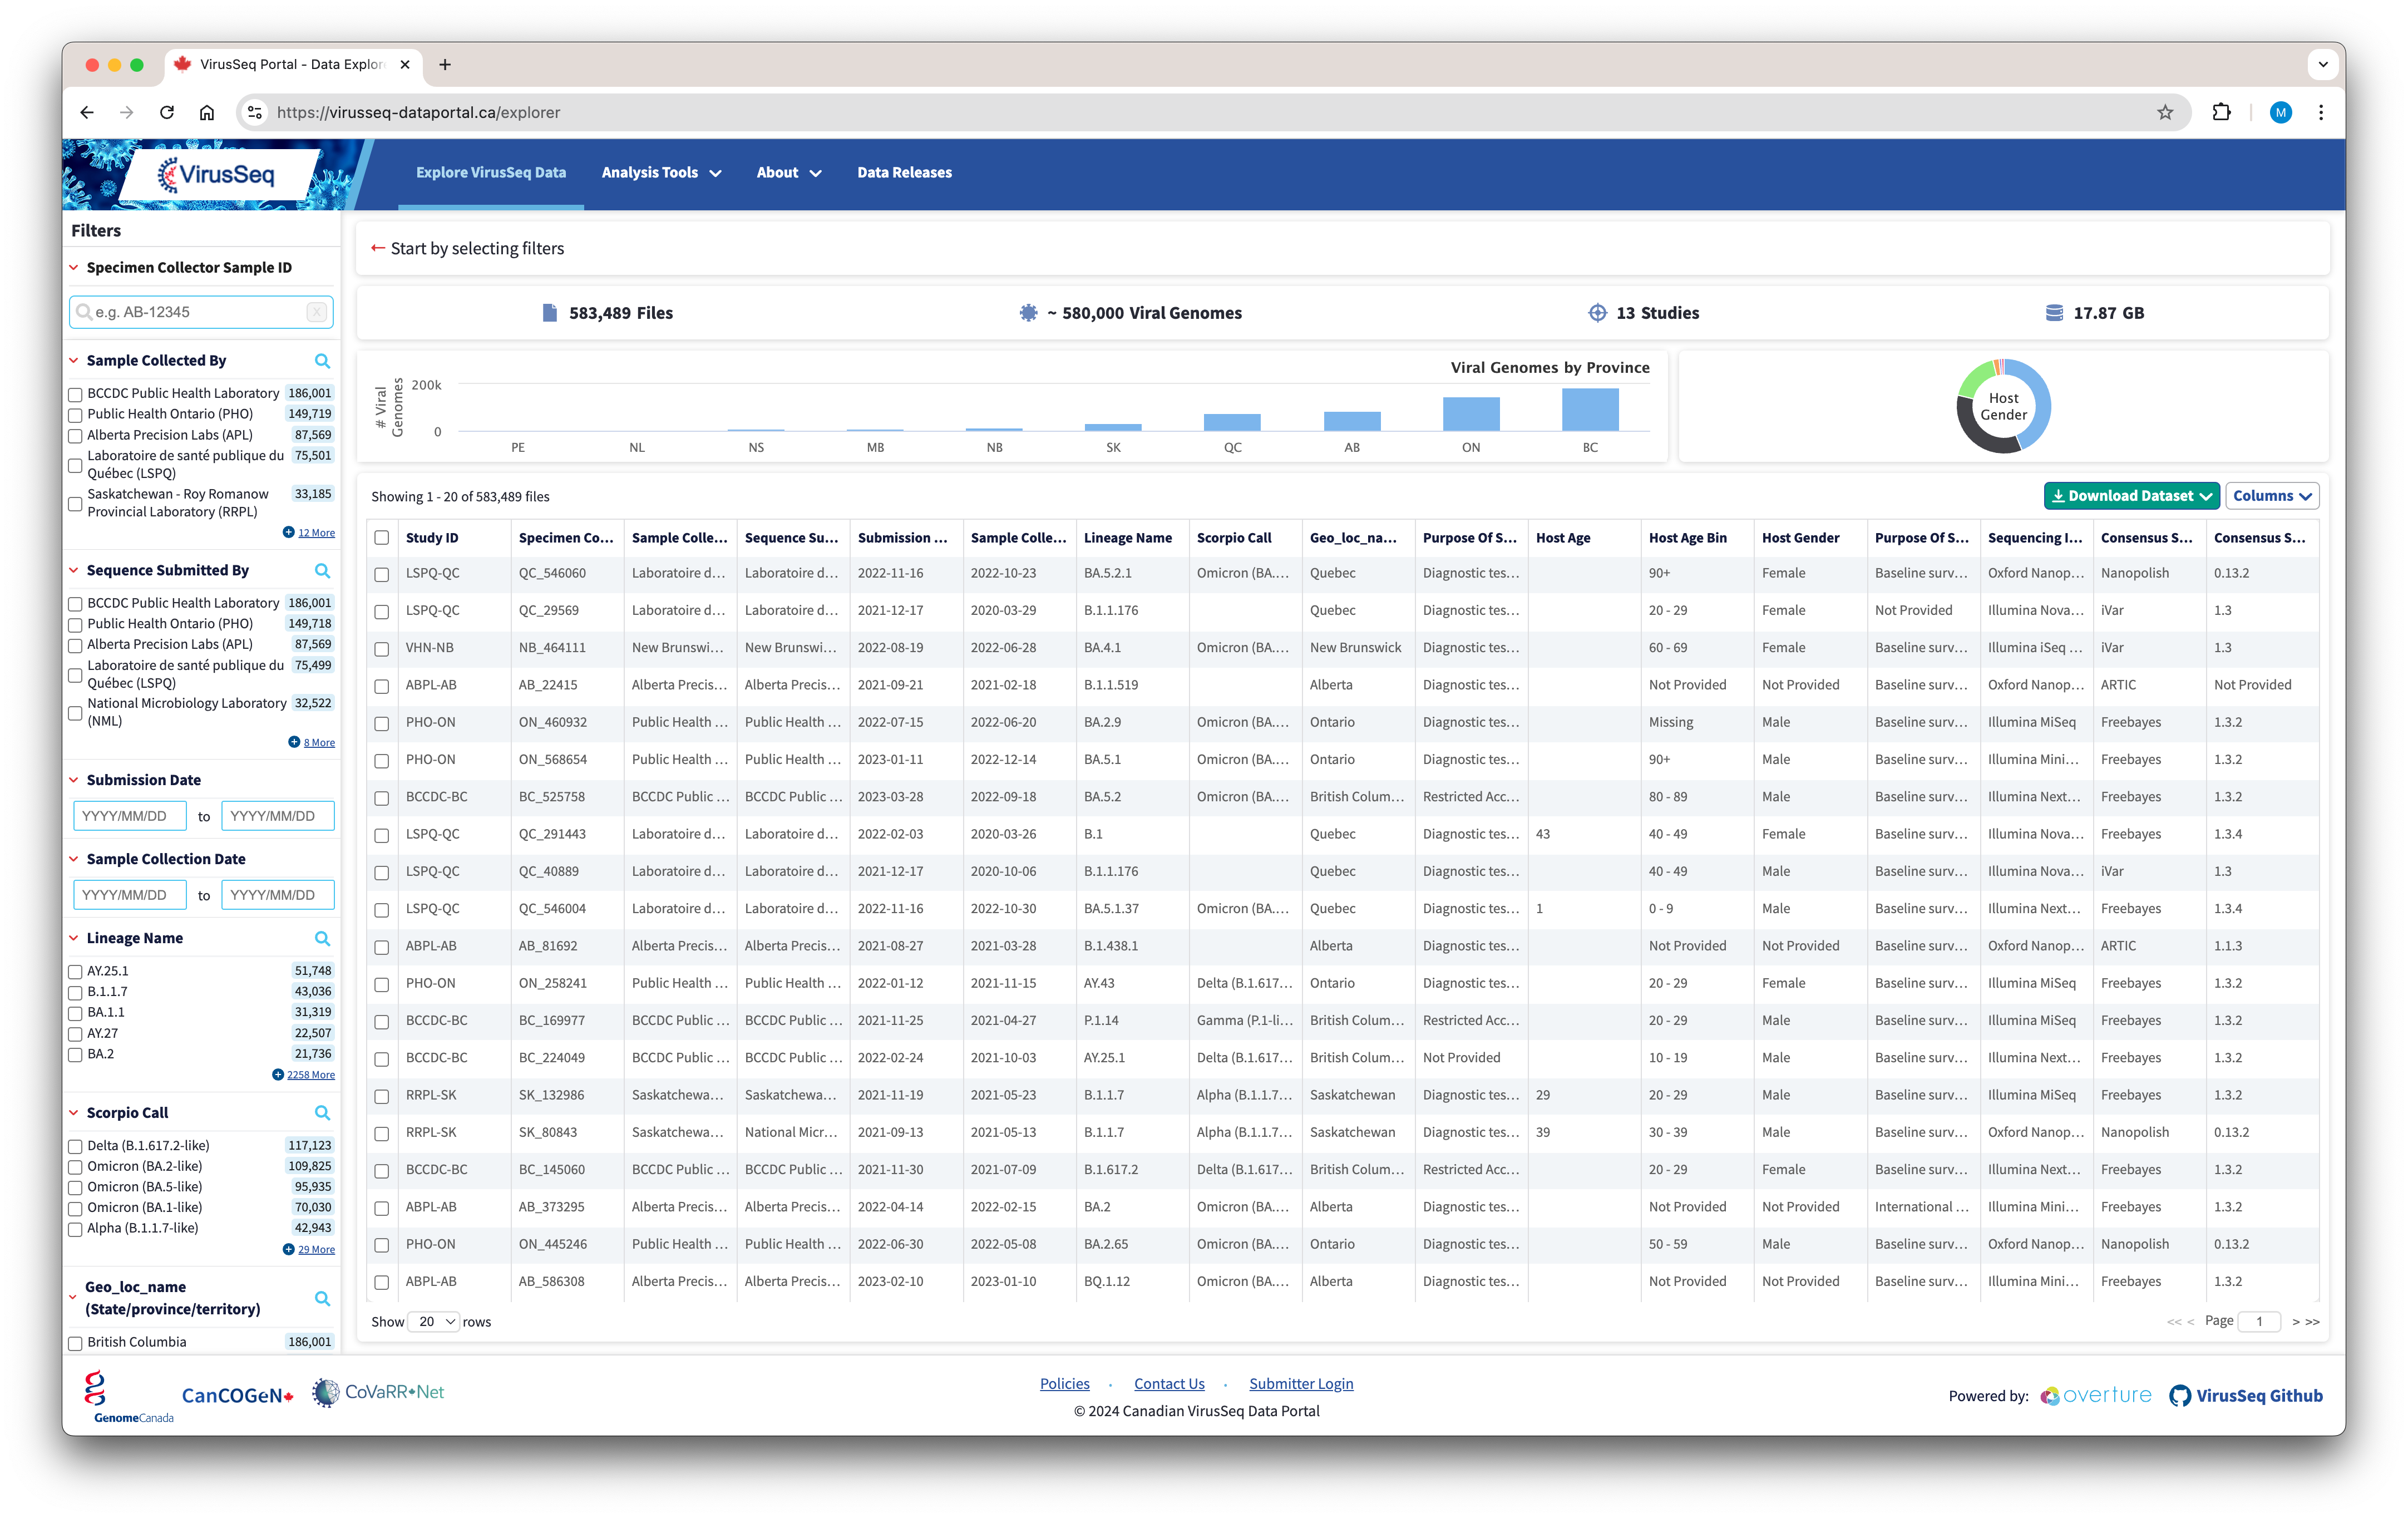
Task: Click the search icon next to Sample Collected By
Action: tap(322, 361)
